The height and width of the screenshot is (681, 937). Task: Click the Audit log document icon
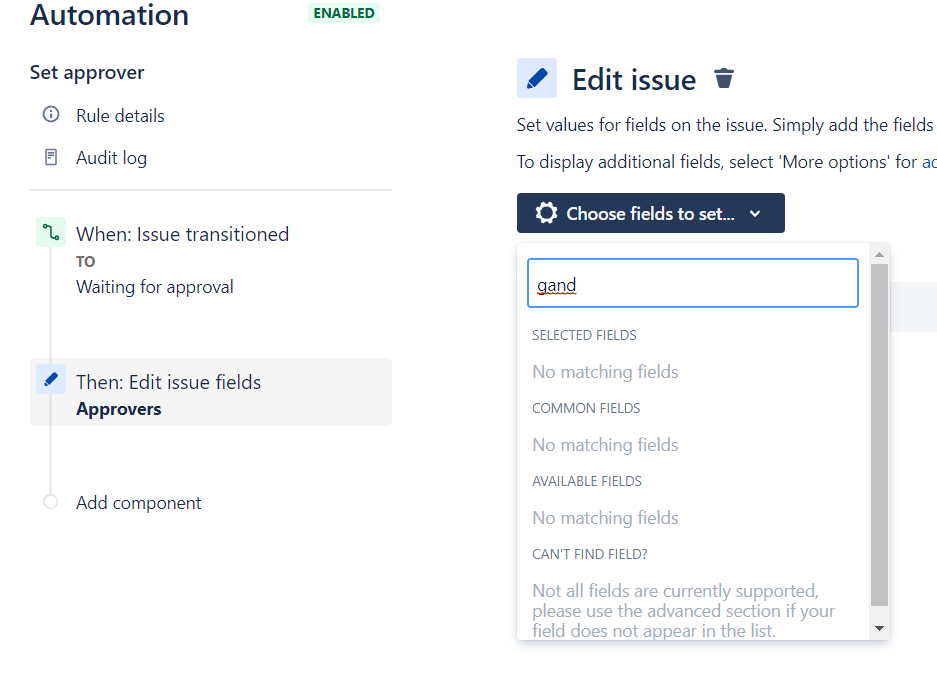[x=51, y=157]
